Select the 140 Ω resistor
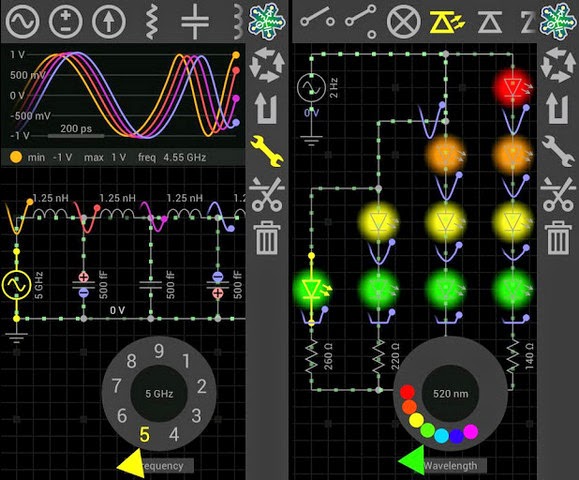Screen dimensions: 579x480 point(513,356)
